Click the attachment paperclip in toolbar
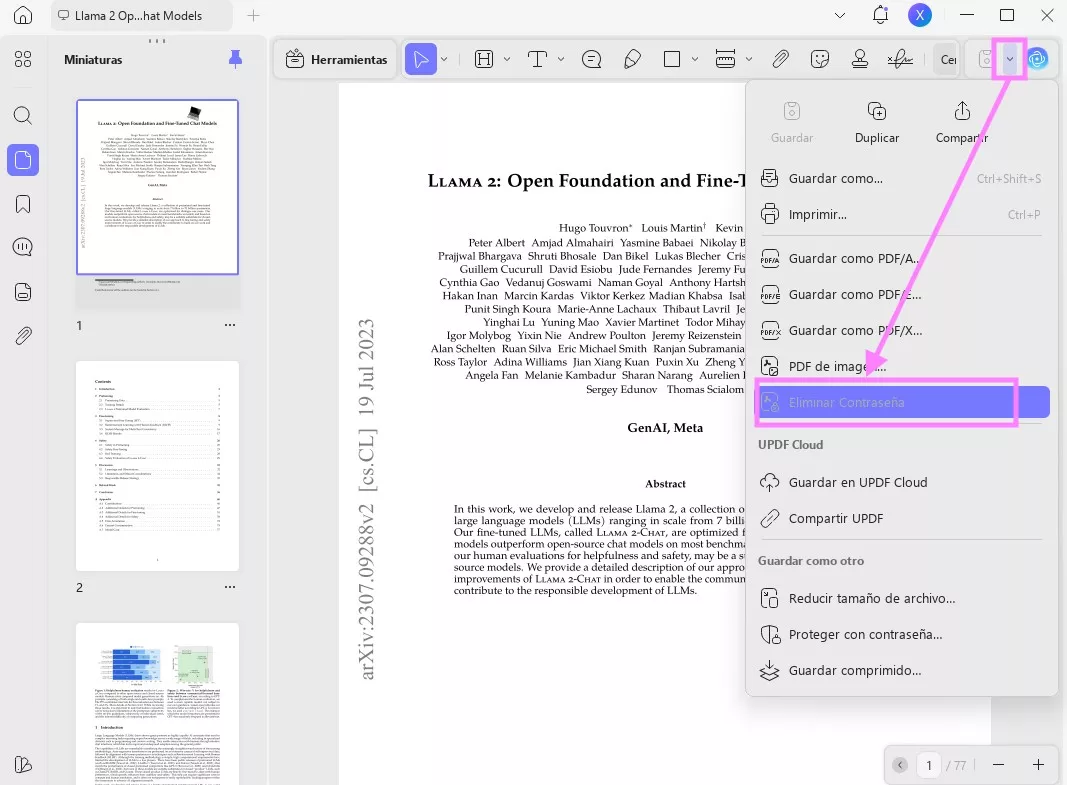The image size is (1067, 785). coord(780,59)
